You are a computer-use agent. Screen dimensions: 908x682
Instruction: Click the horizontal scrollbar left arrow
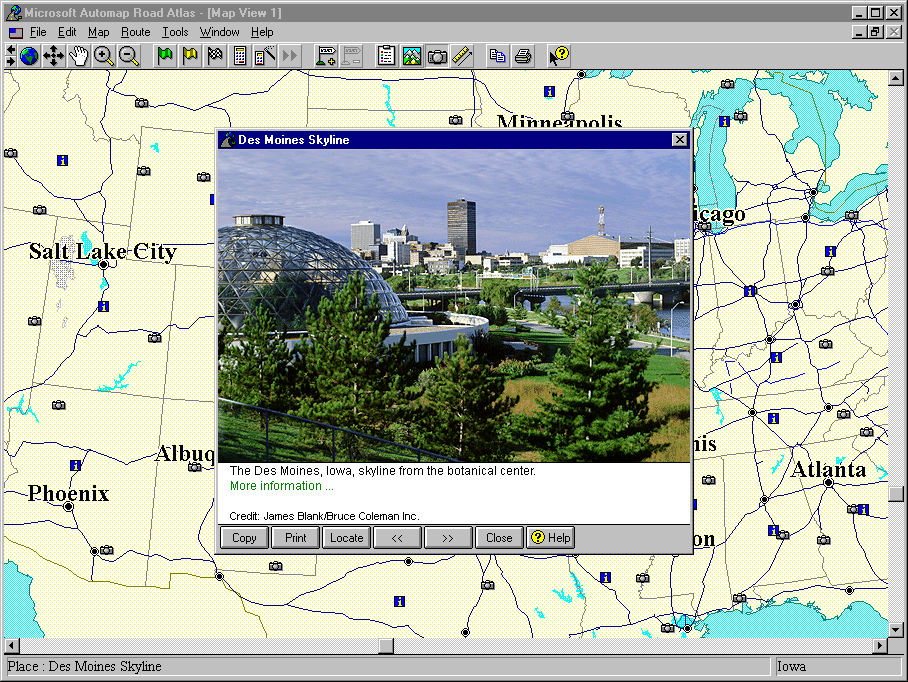11,645
